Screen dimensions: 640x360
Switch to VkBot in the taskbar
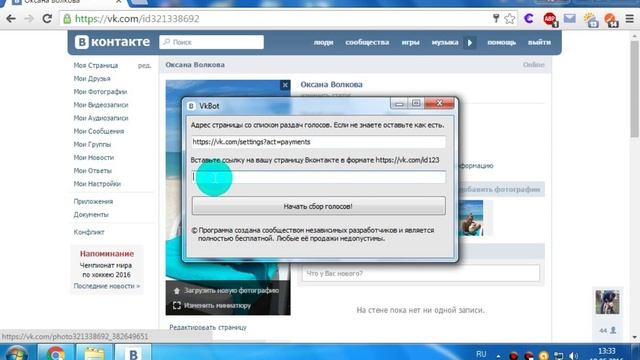(133, 353)
